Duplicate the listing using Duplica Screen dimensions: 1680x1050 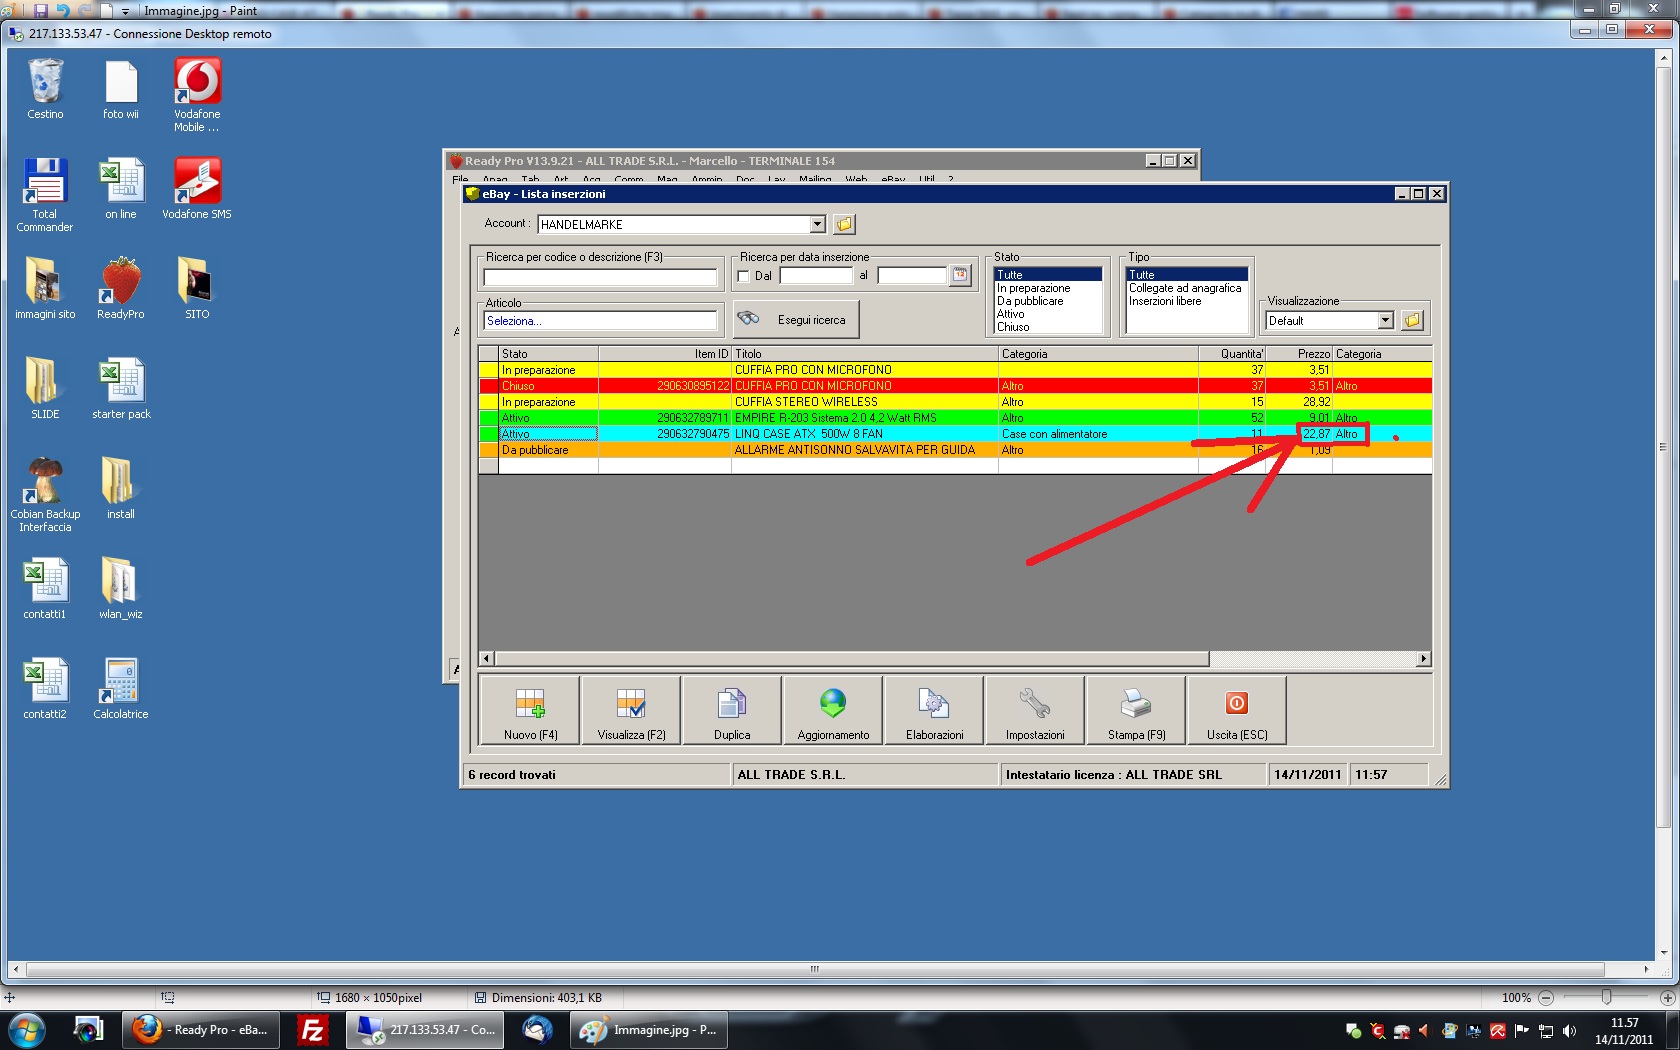click(732, 711)
